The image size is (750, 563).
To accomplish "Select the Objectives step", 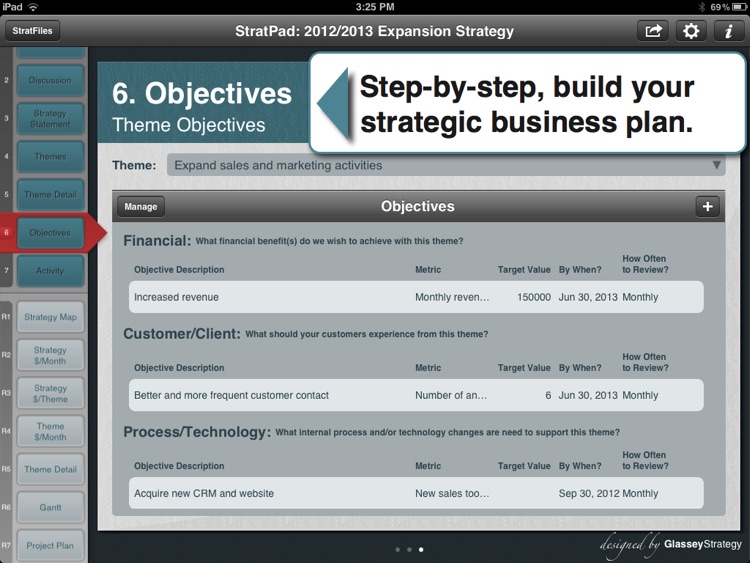I will click(50, 233).
